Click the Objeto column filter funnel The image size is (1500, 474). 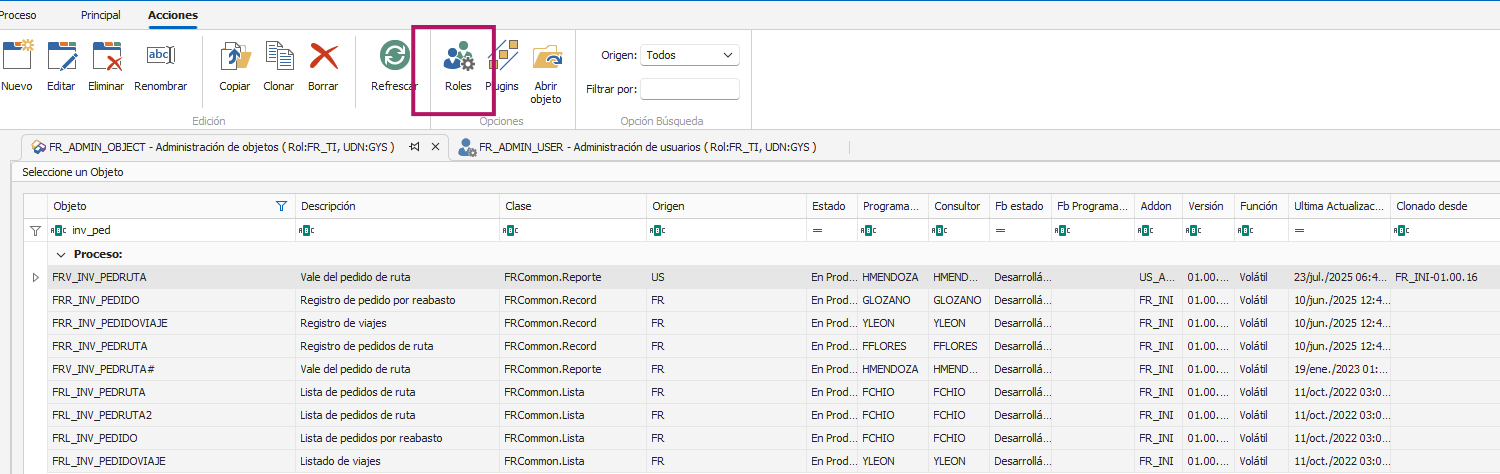coord(281,206)
